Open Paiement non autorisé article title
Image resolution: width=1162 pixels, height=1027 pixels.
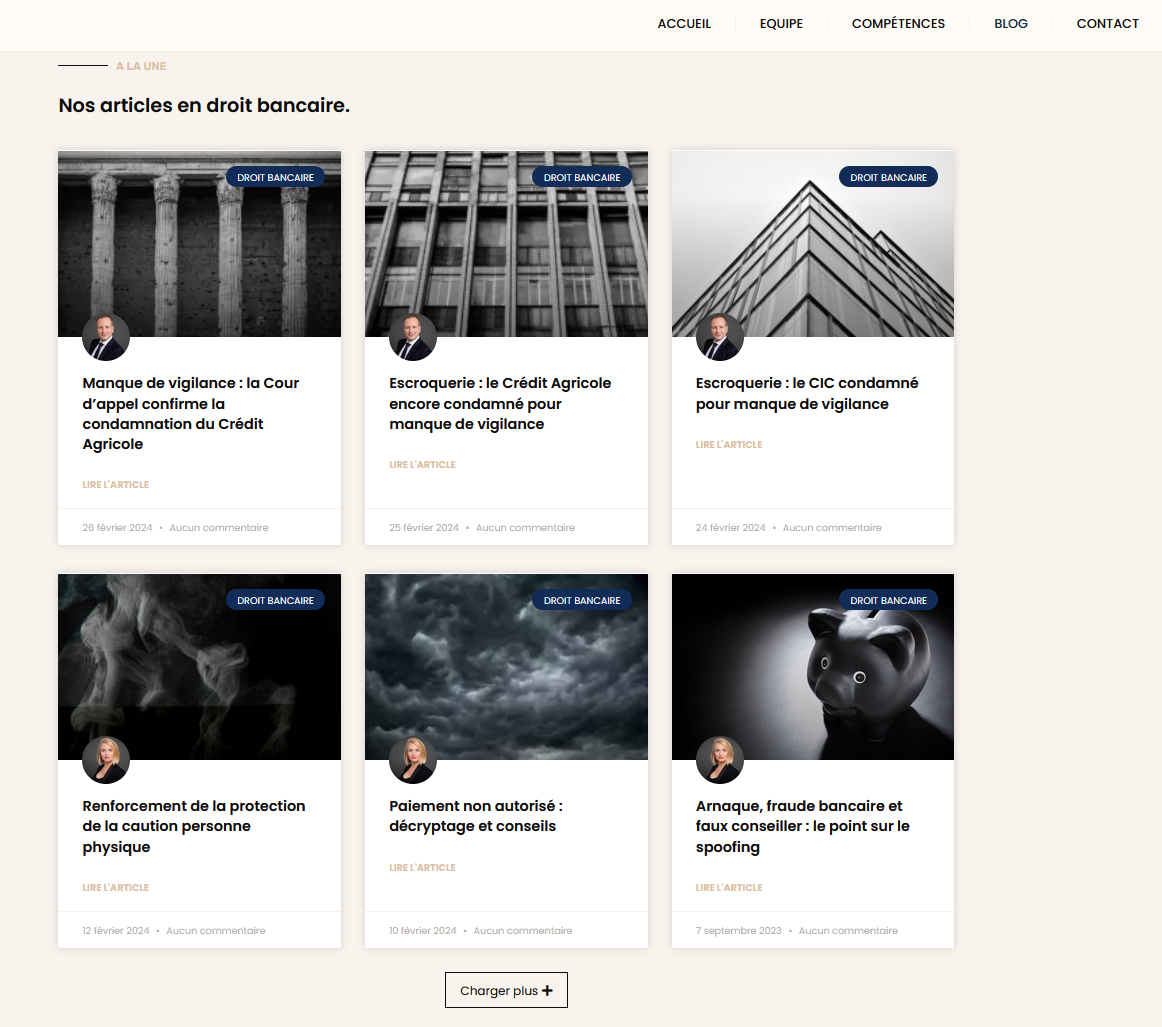(x=476, y=816)
